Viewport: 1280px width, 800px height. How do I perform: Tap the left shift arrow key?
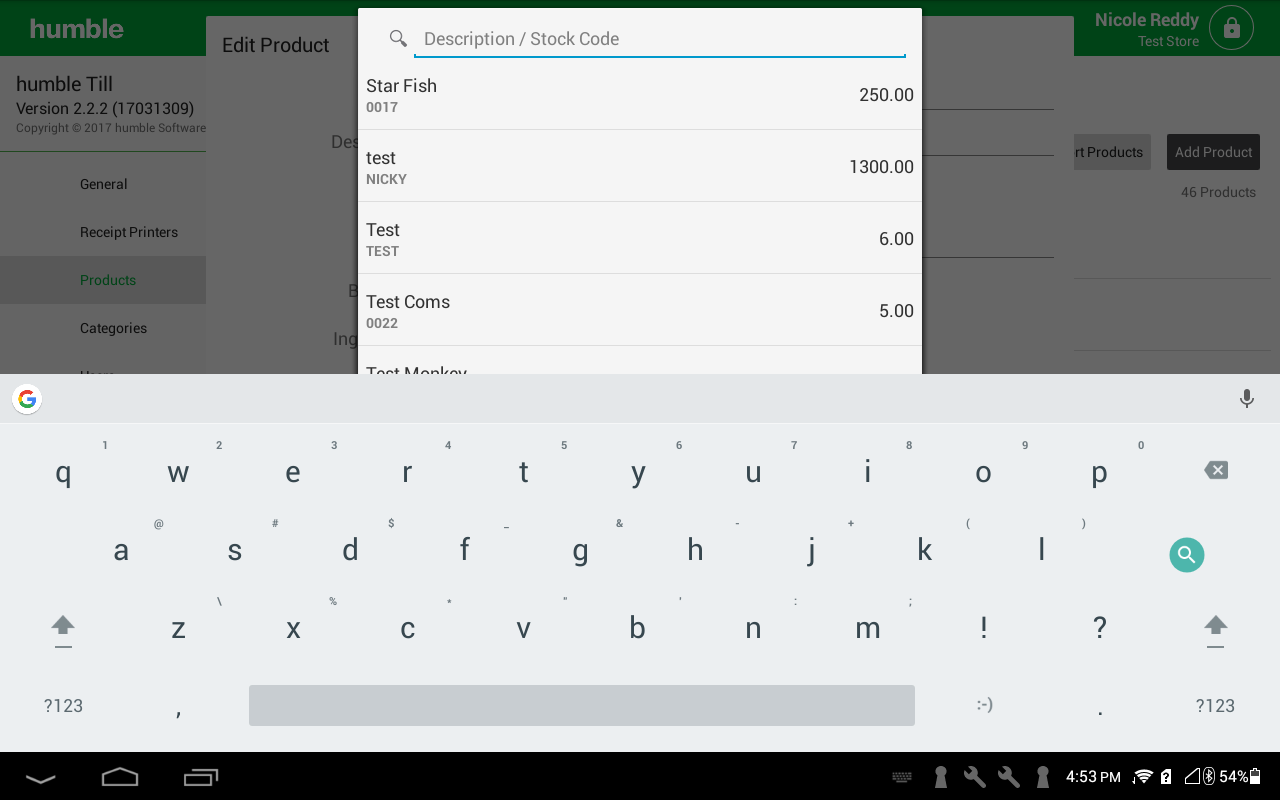(x=63, y=629)
